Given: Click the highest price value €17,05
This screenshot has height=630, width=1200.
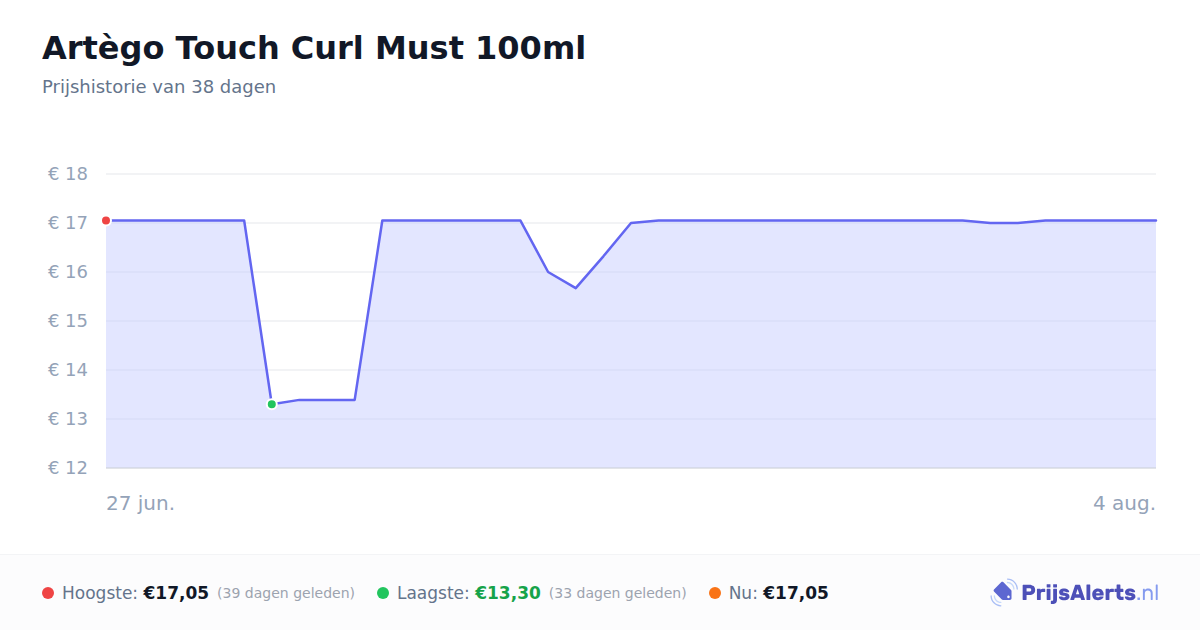Looking at the screenshot, I should click(176, 593).
